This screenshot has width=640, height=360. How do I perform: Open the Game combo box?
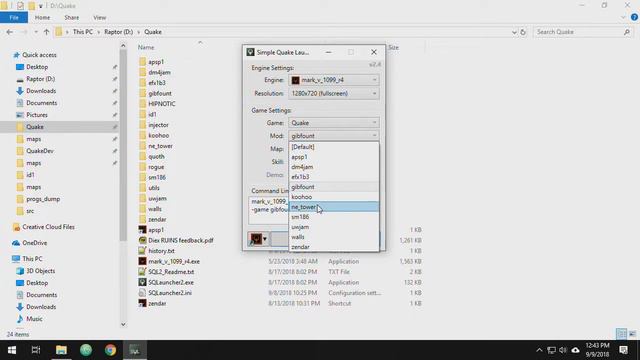point(333,123)
